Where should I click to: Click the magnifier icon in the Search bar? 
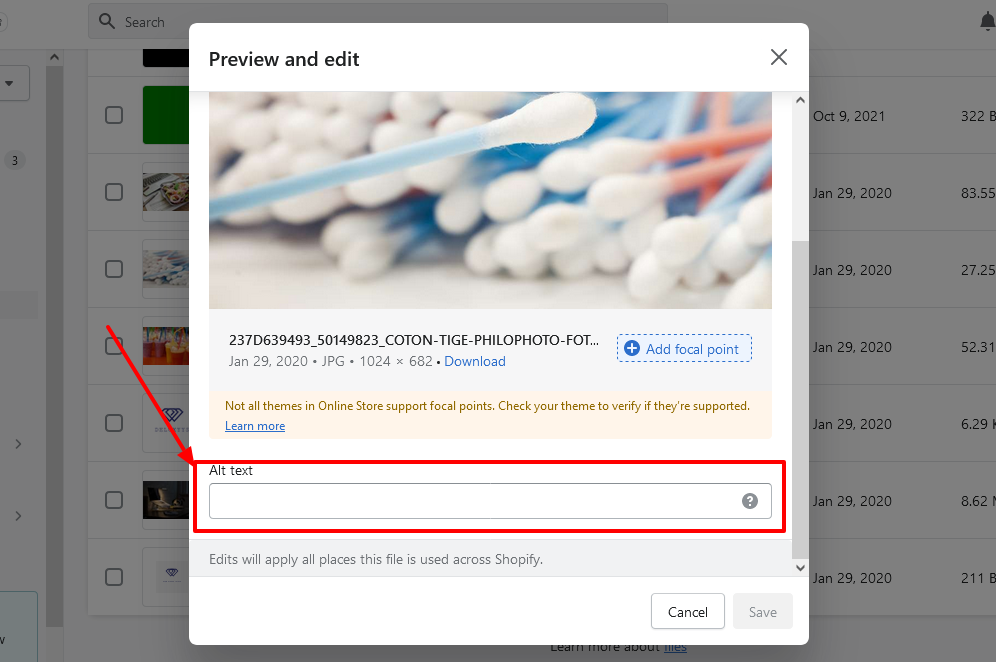[x=107, y=21]
